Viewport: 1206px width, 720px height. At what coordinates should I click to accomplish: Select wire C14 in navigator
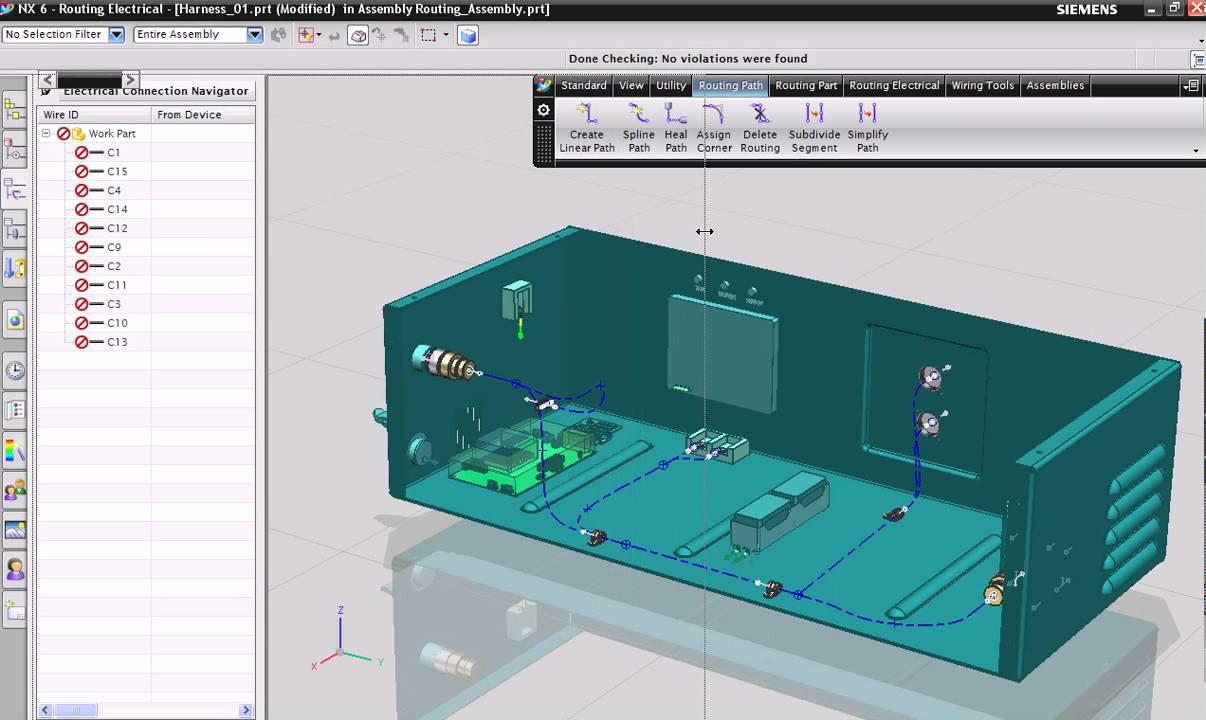[x=117, y=209]
